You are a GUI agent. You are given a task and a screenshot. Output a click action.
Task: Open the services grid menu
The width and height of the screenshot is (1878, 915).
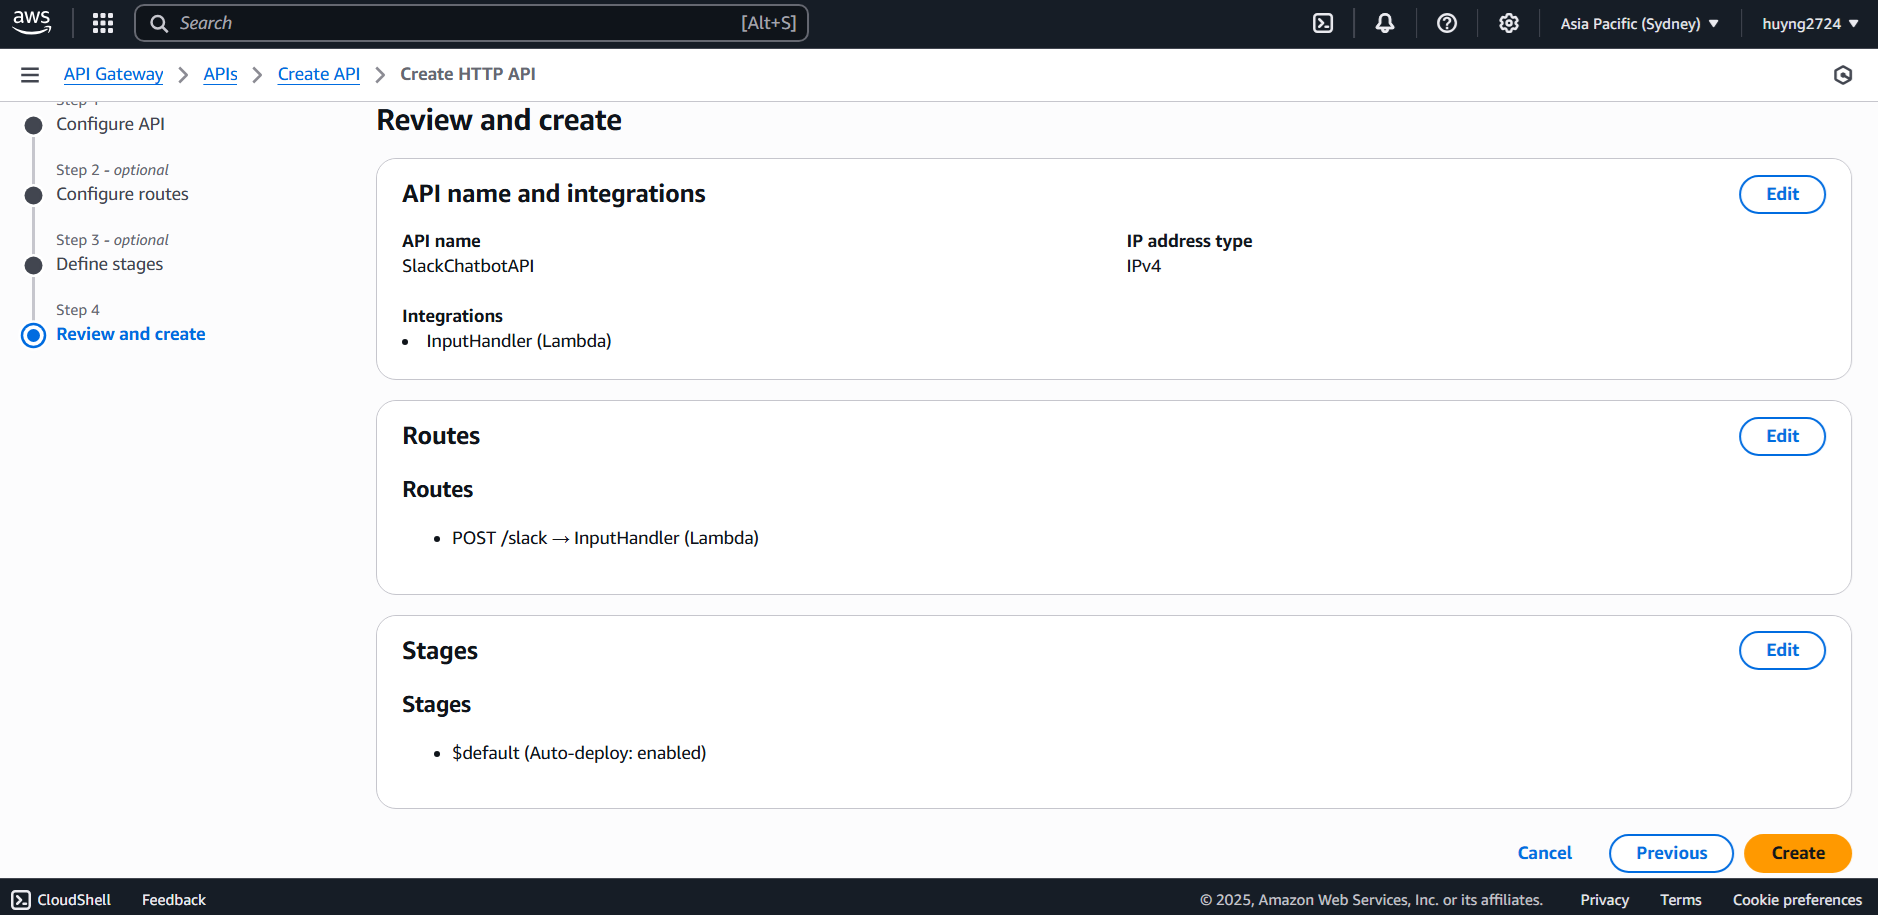coord(103,23)
